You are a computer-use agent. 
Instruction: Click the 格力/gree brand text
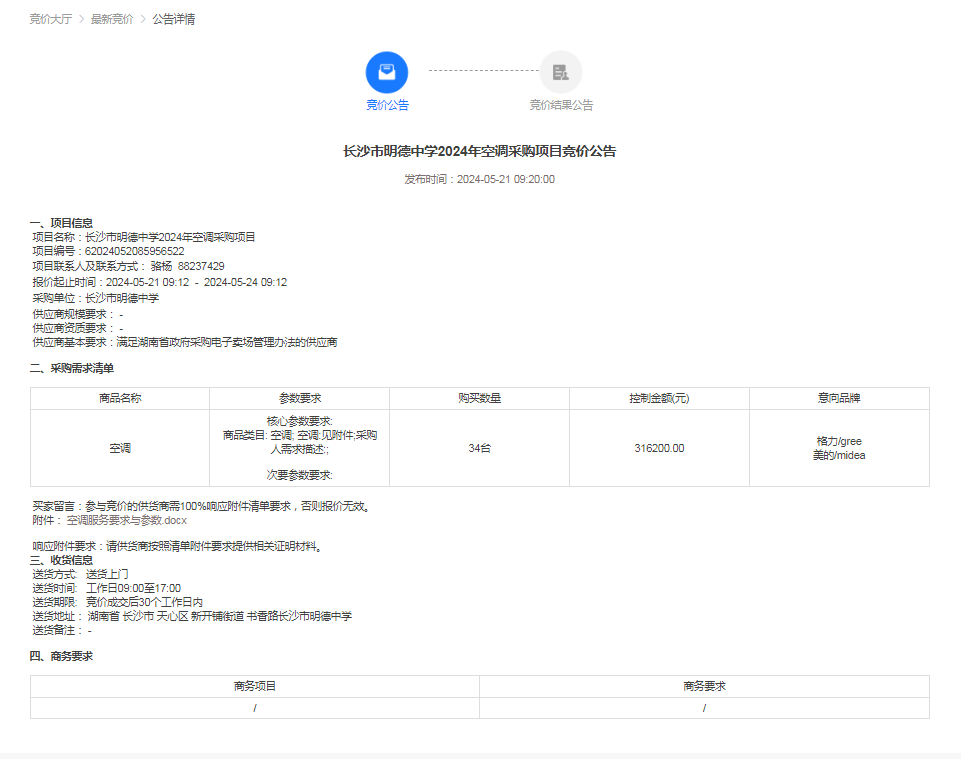838,441
